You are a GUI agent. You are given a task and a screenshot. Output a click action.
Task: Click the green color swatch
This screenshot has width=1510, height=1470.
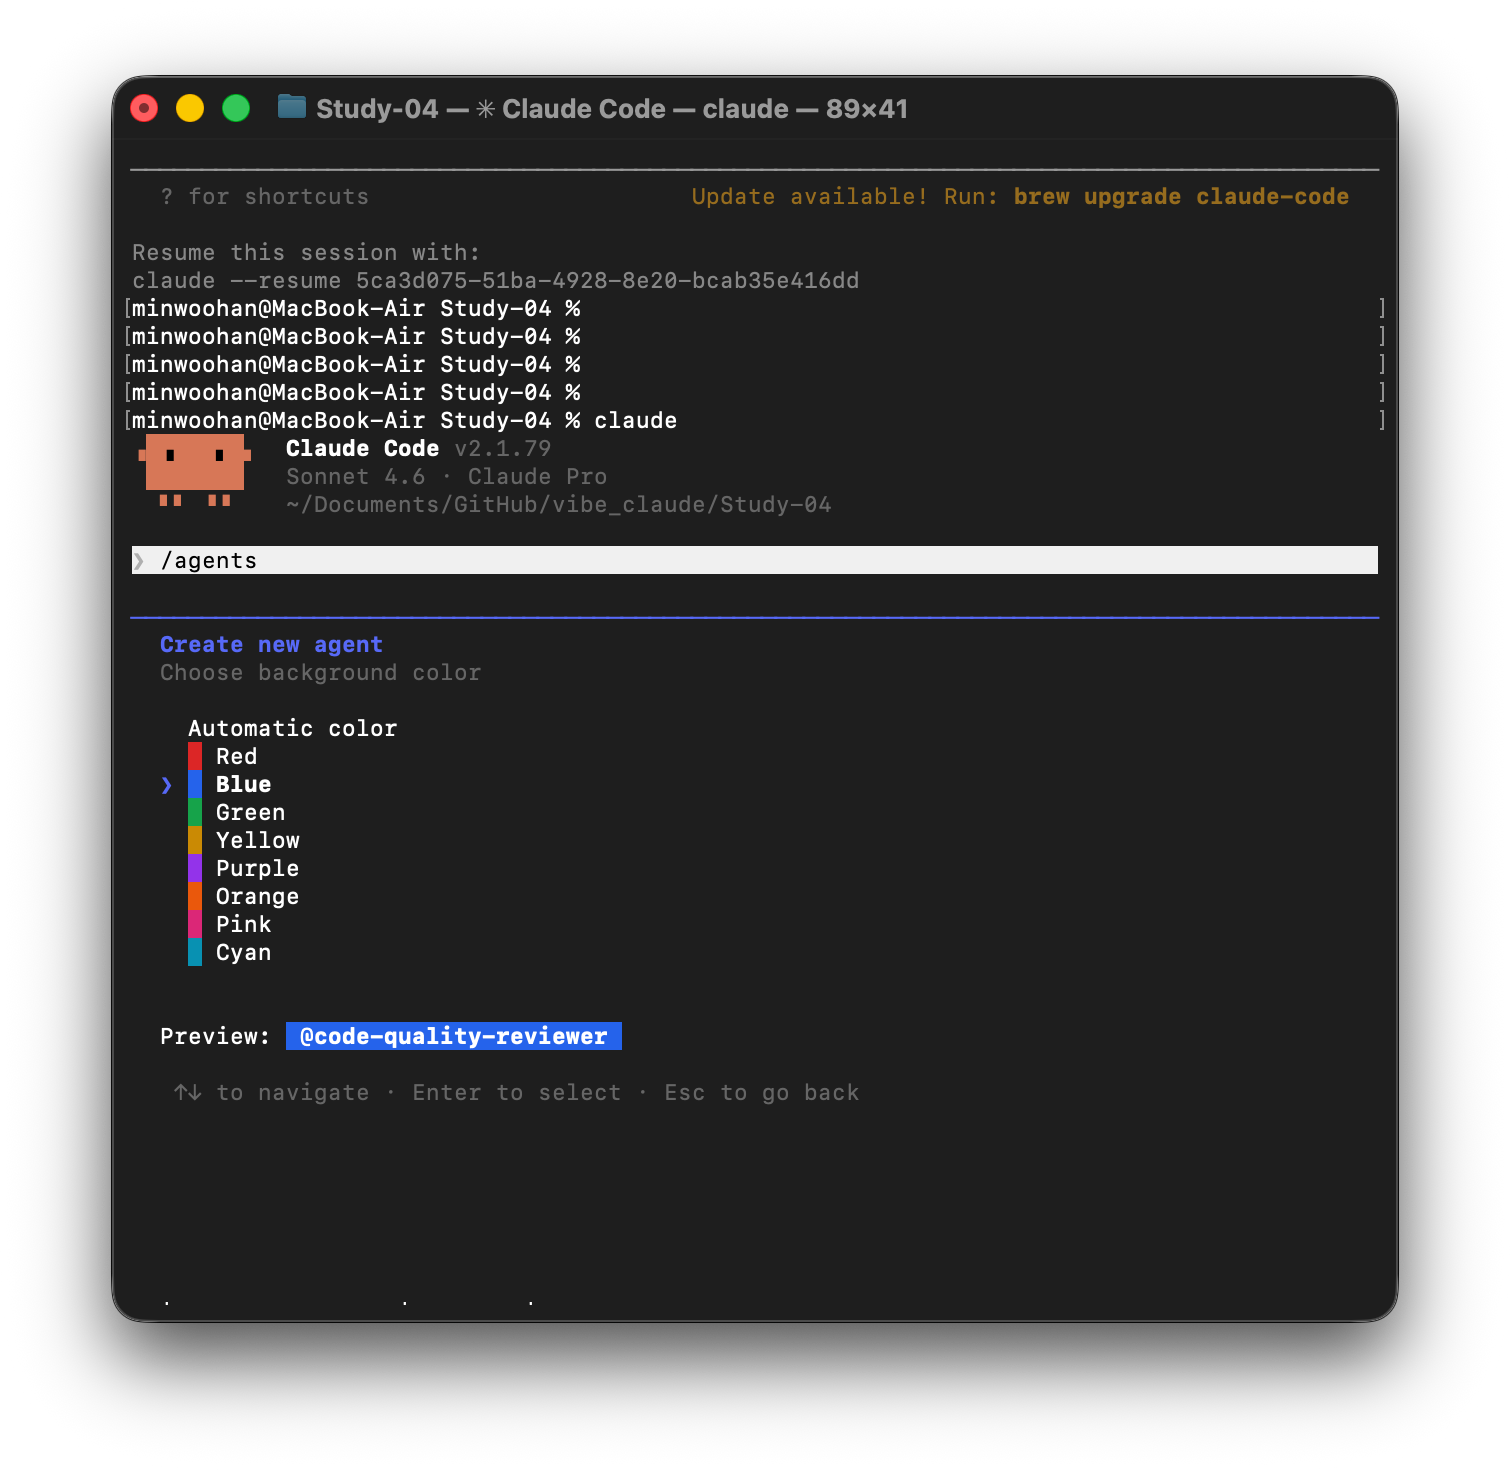(195, 813)
